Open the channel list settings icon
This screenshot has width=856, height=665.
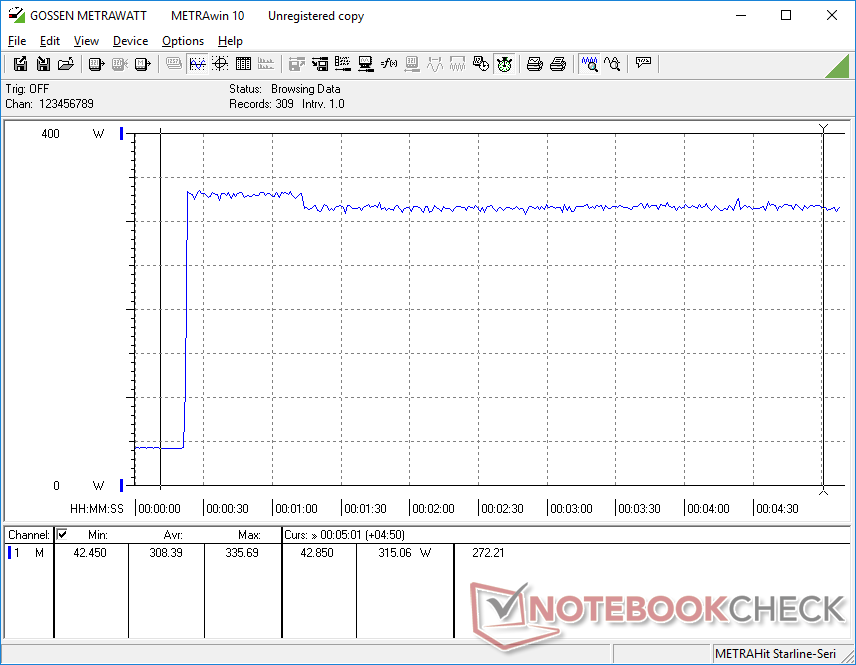[x=343, y=64]
